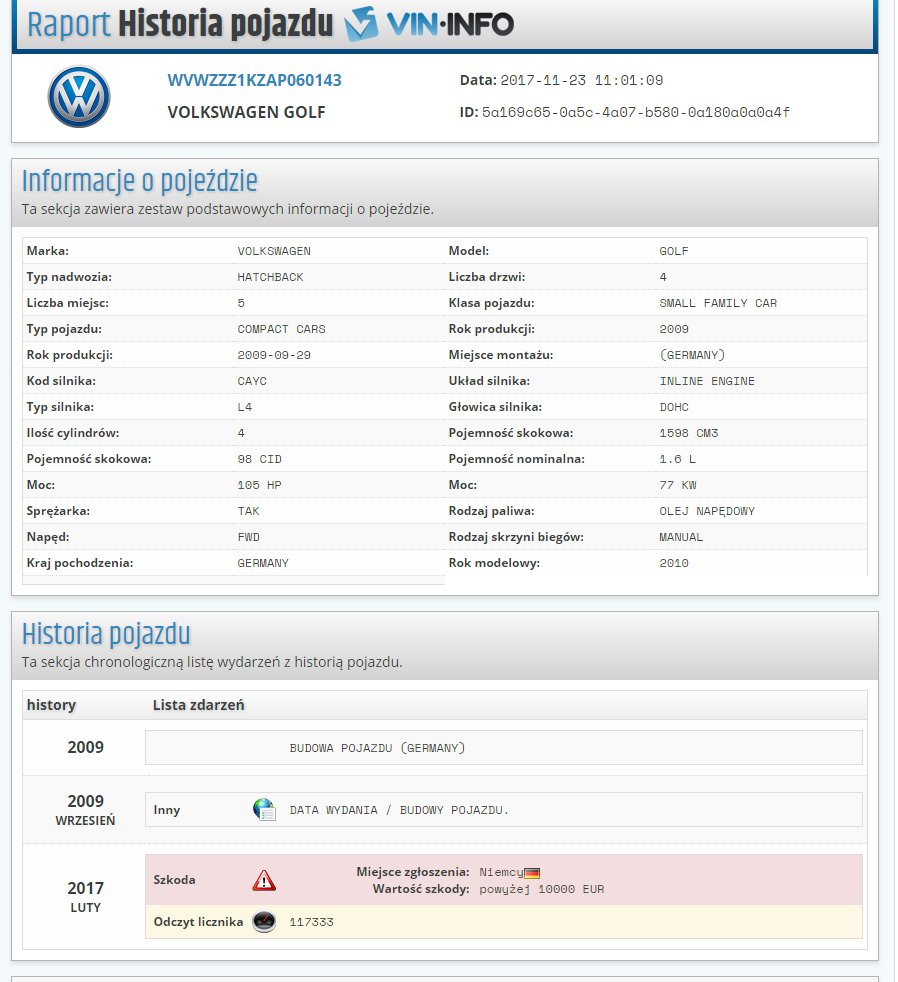The image size is (898, 982).
Task: Select the displacement value '1598 CM3'
Action: coord(689,433)
